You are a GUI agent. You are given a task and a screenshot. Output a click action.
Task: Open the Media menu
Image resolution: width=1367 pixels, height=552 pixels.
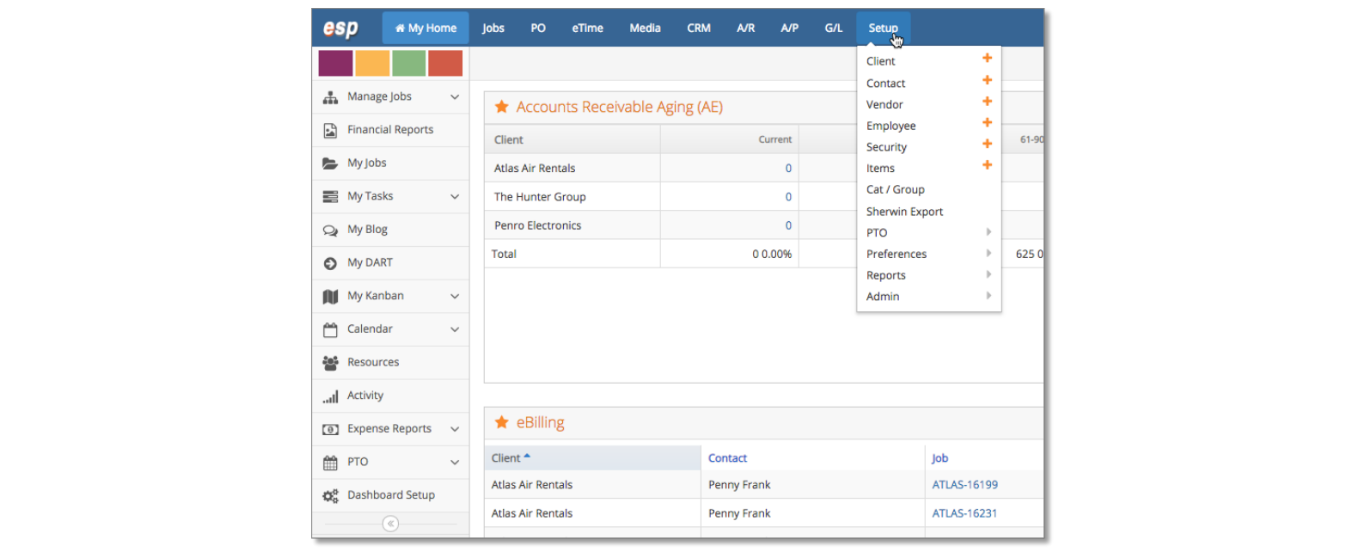[x=645, y=28]
